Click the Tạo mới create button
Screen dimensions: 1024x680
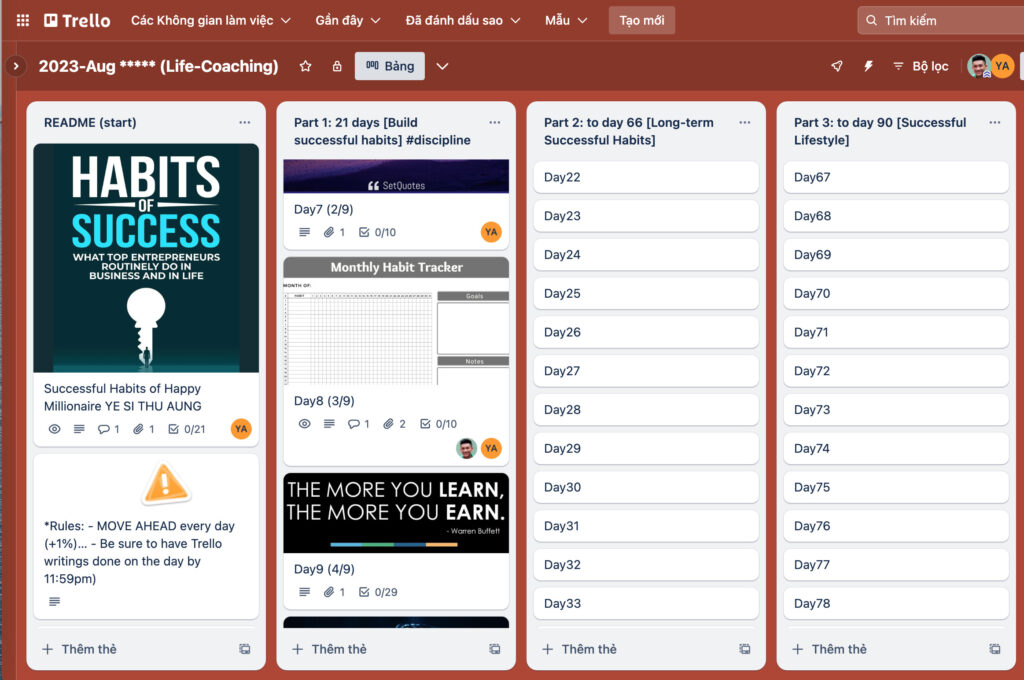coord(642,20)
